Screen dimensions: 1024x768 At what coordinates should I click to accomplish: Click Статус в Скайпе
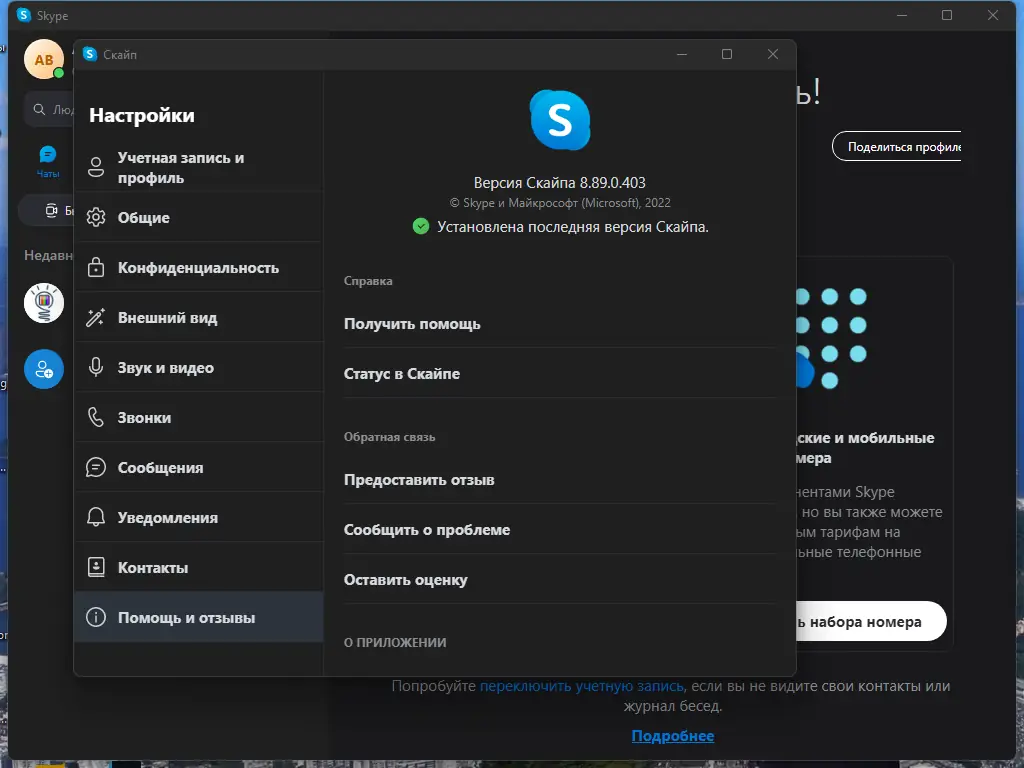coord(402,373)
